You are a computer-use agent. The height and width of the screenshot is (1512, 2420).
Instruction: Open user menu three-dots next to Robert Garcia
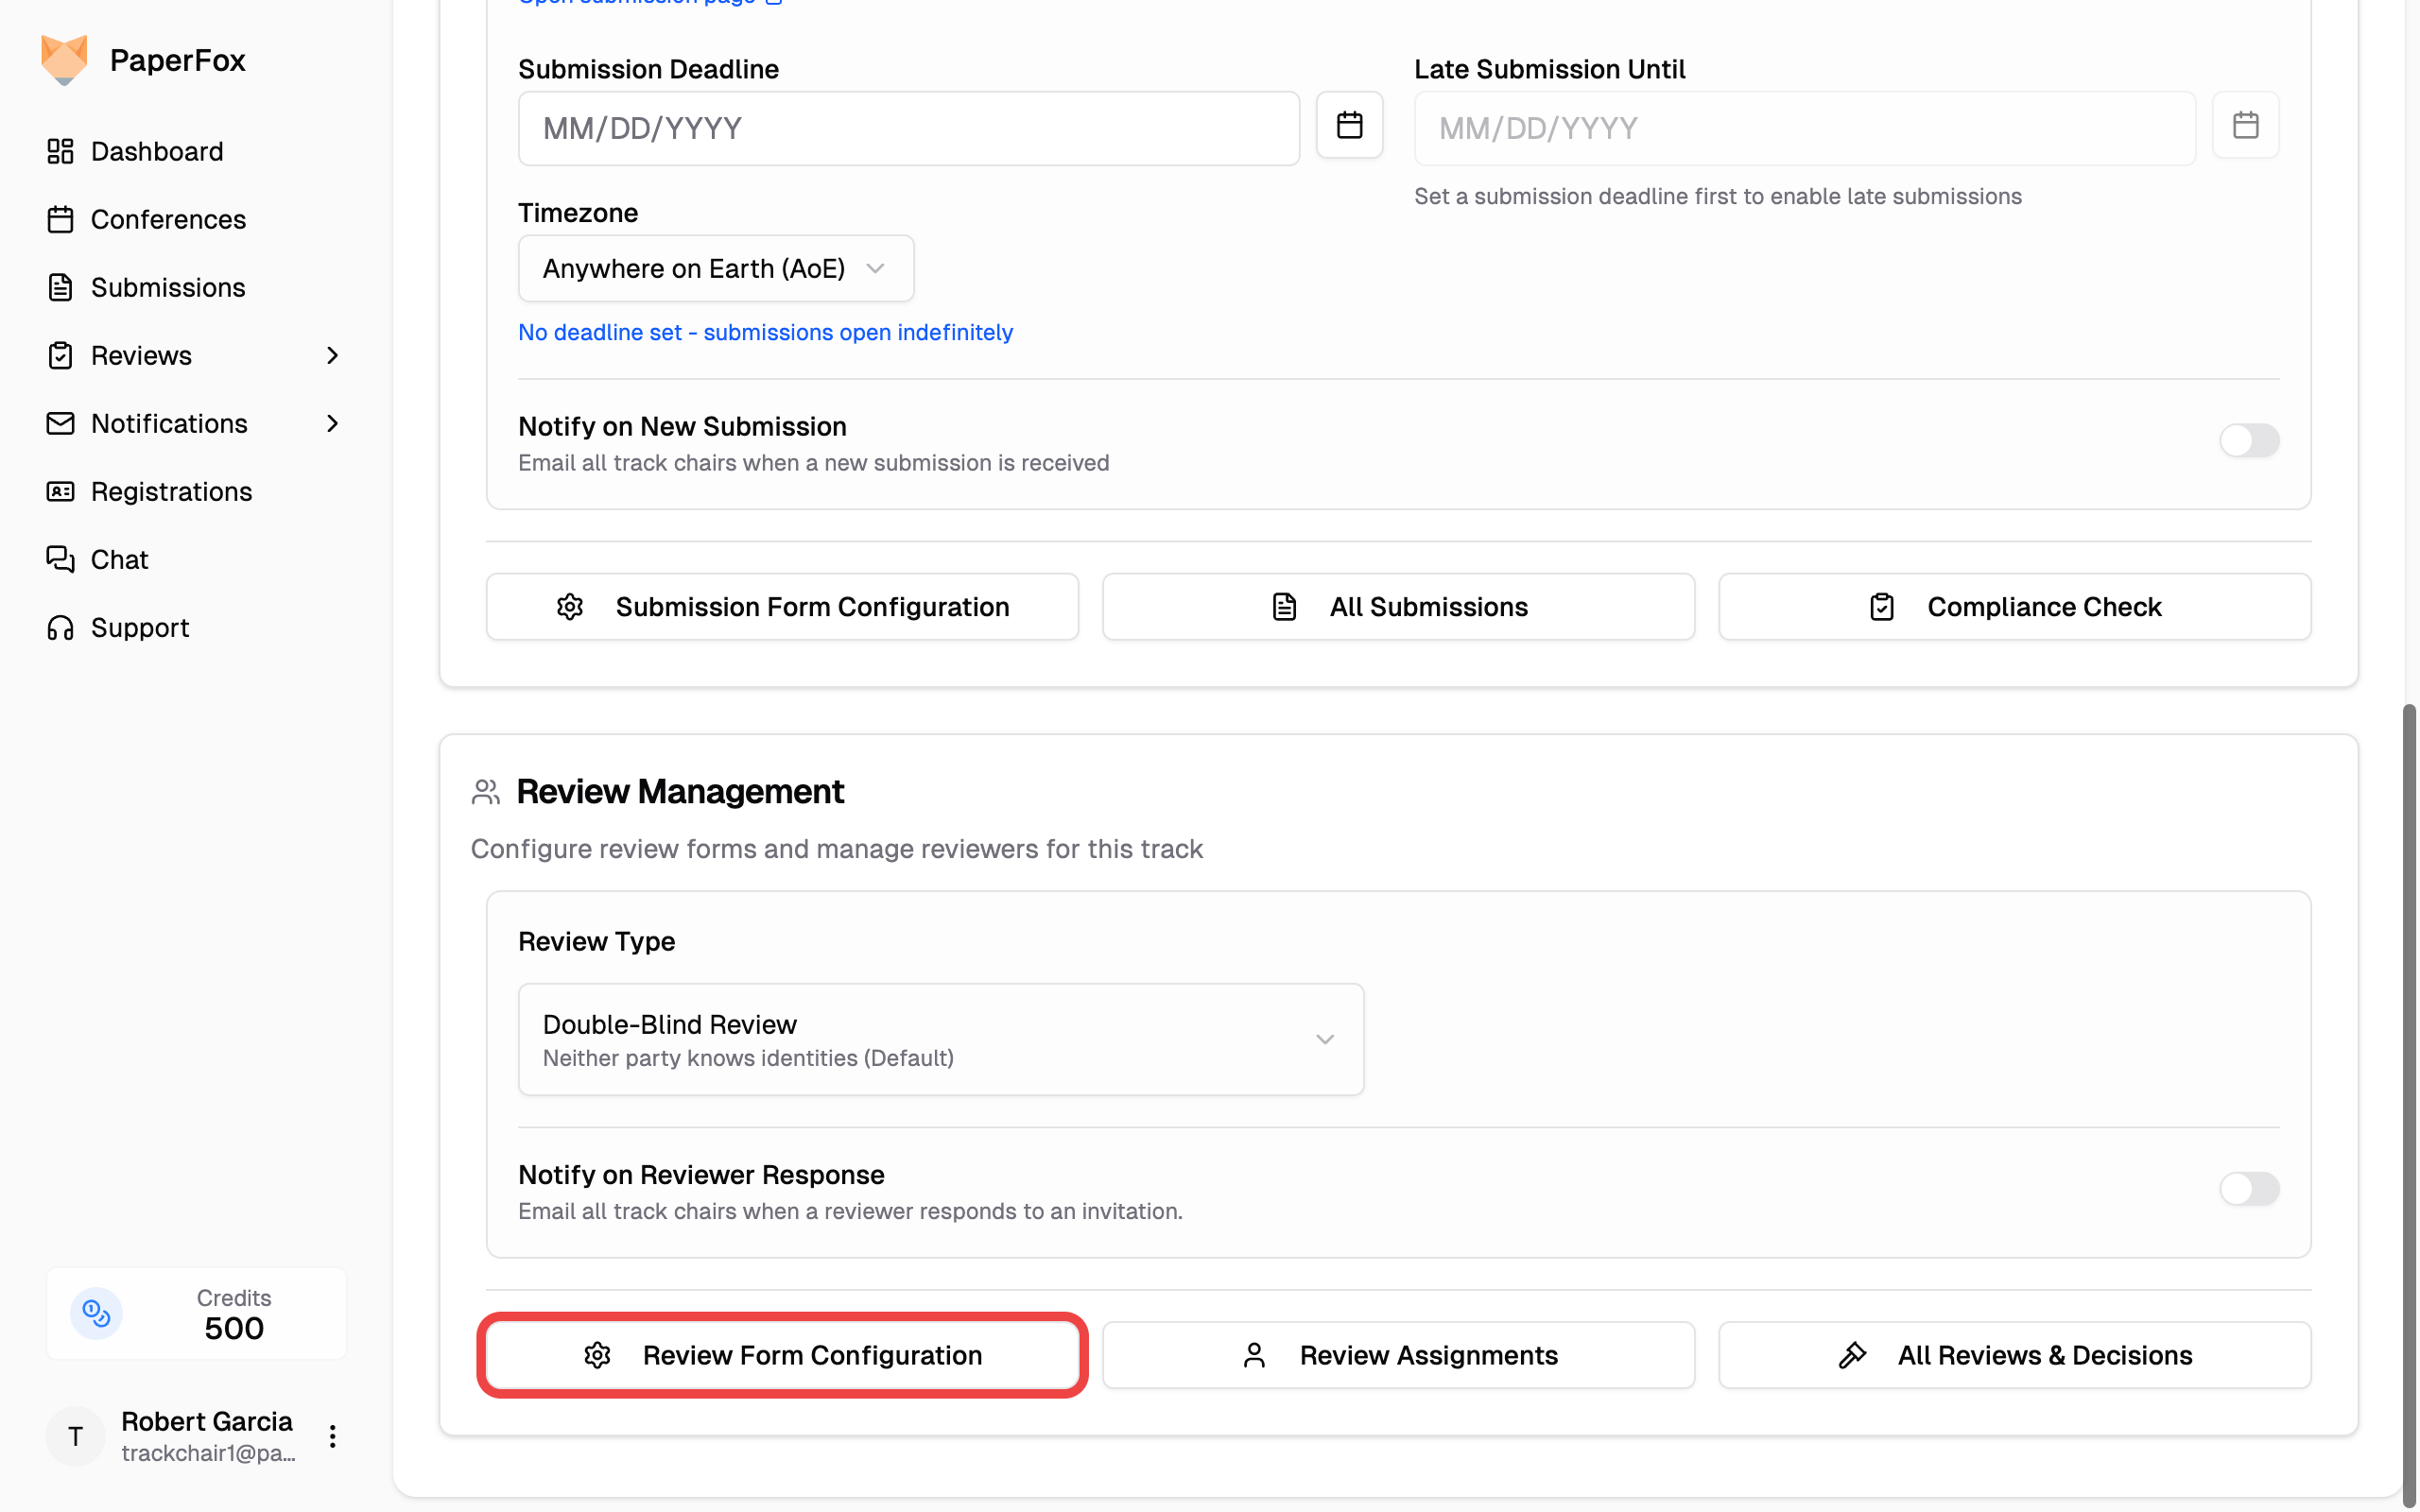coord(332,1436)
